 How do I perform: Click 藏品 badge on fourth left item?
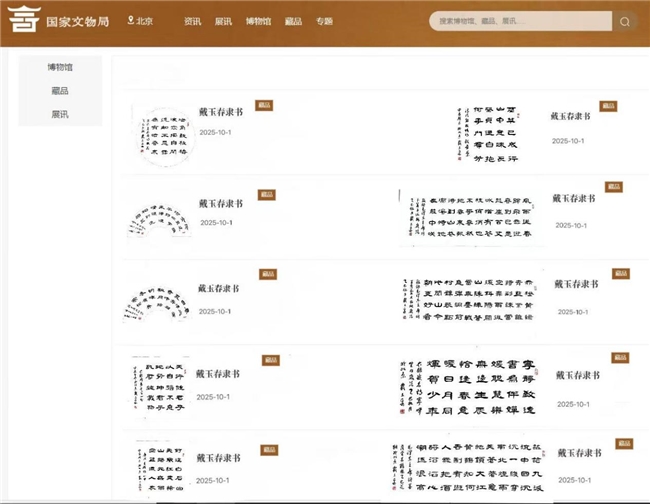pos(270,360)
